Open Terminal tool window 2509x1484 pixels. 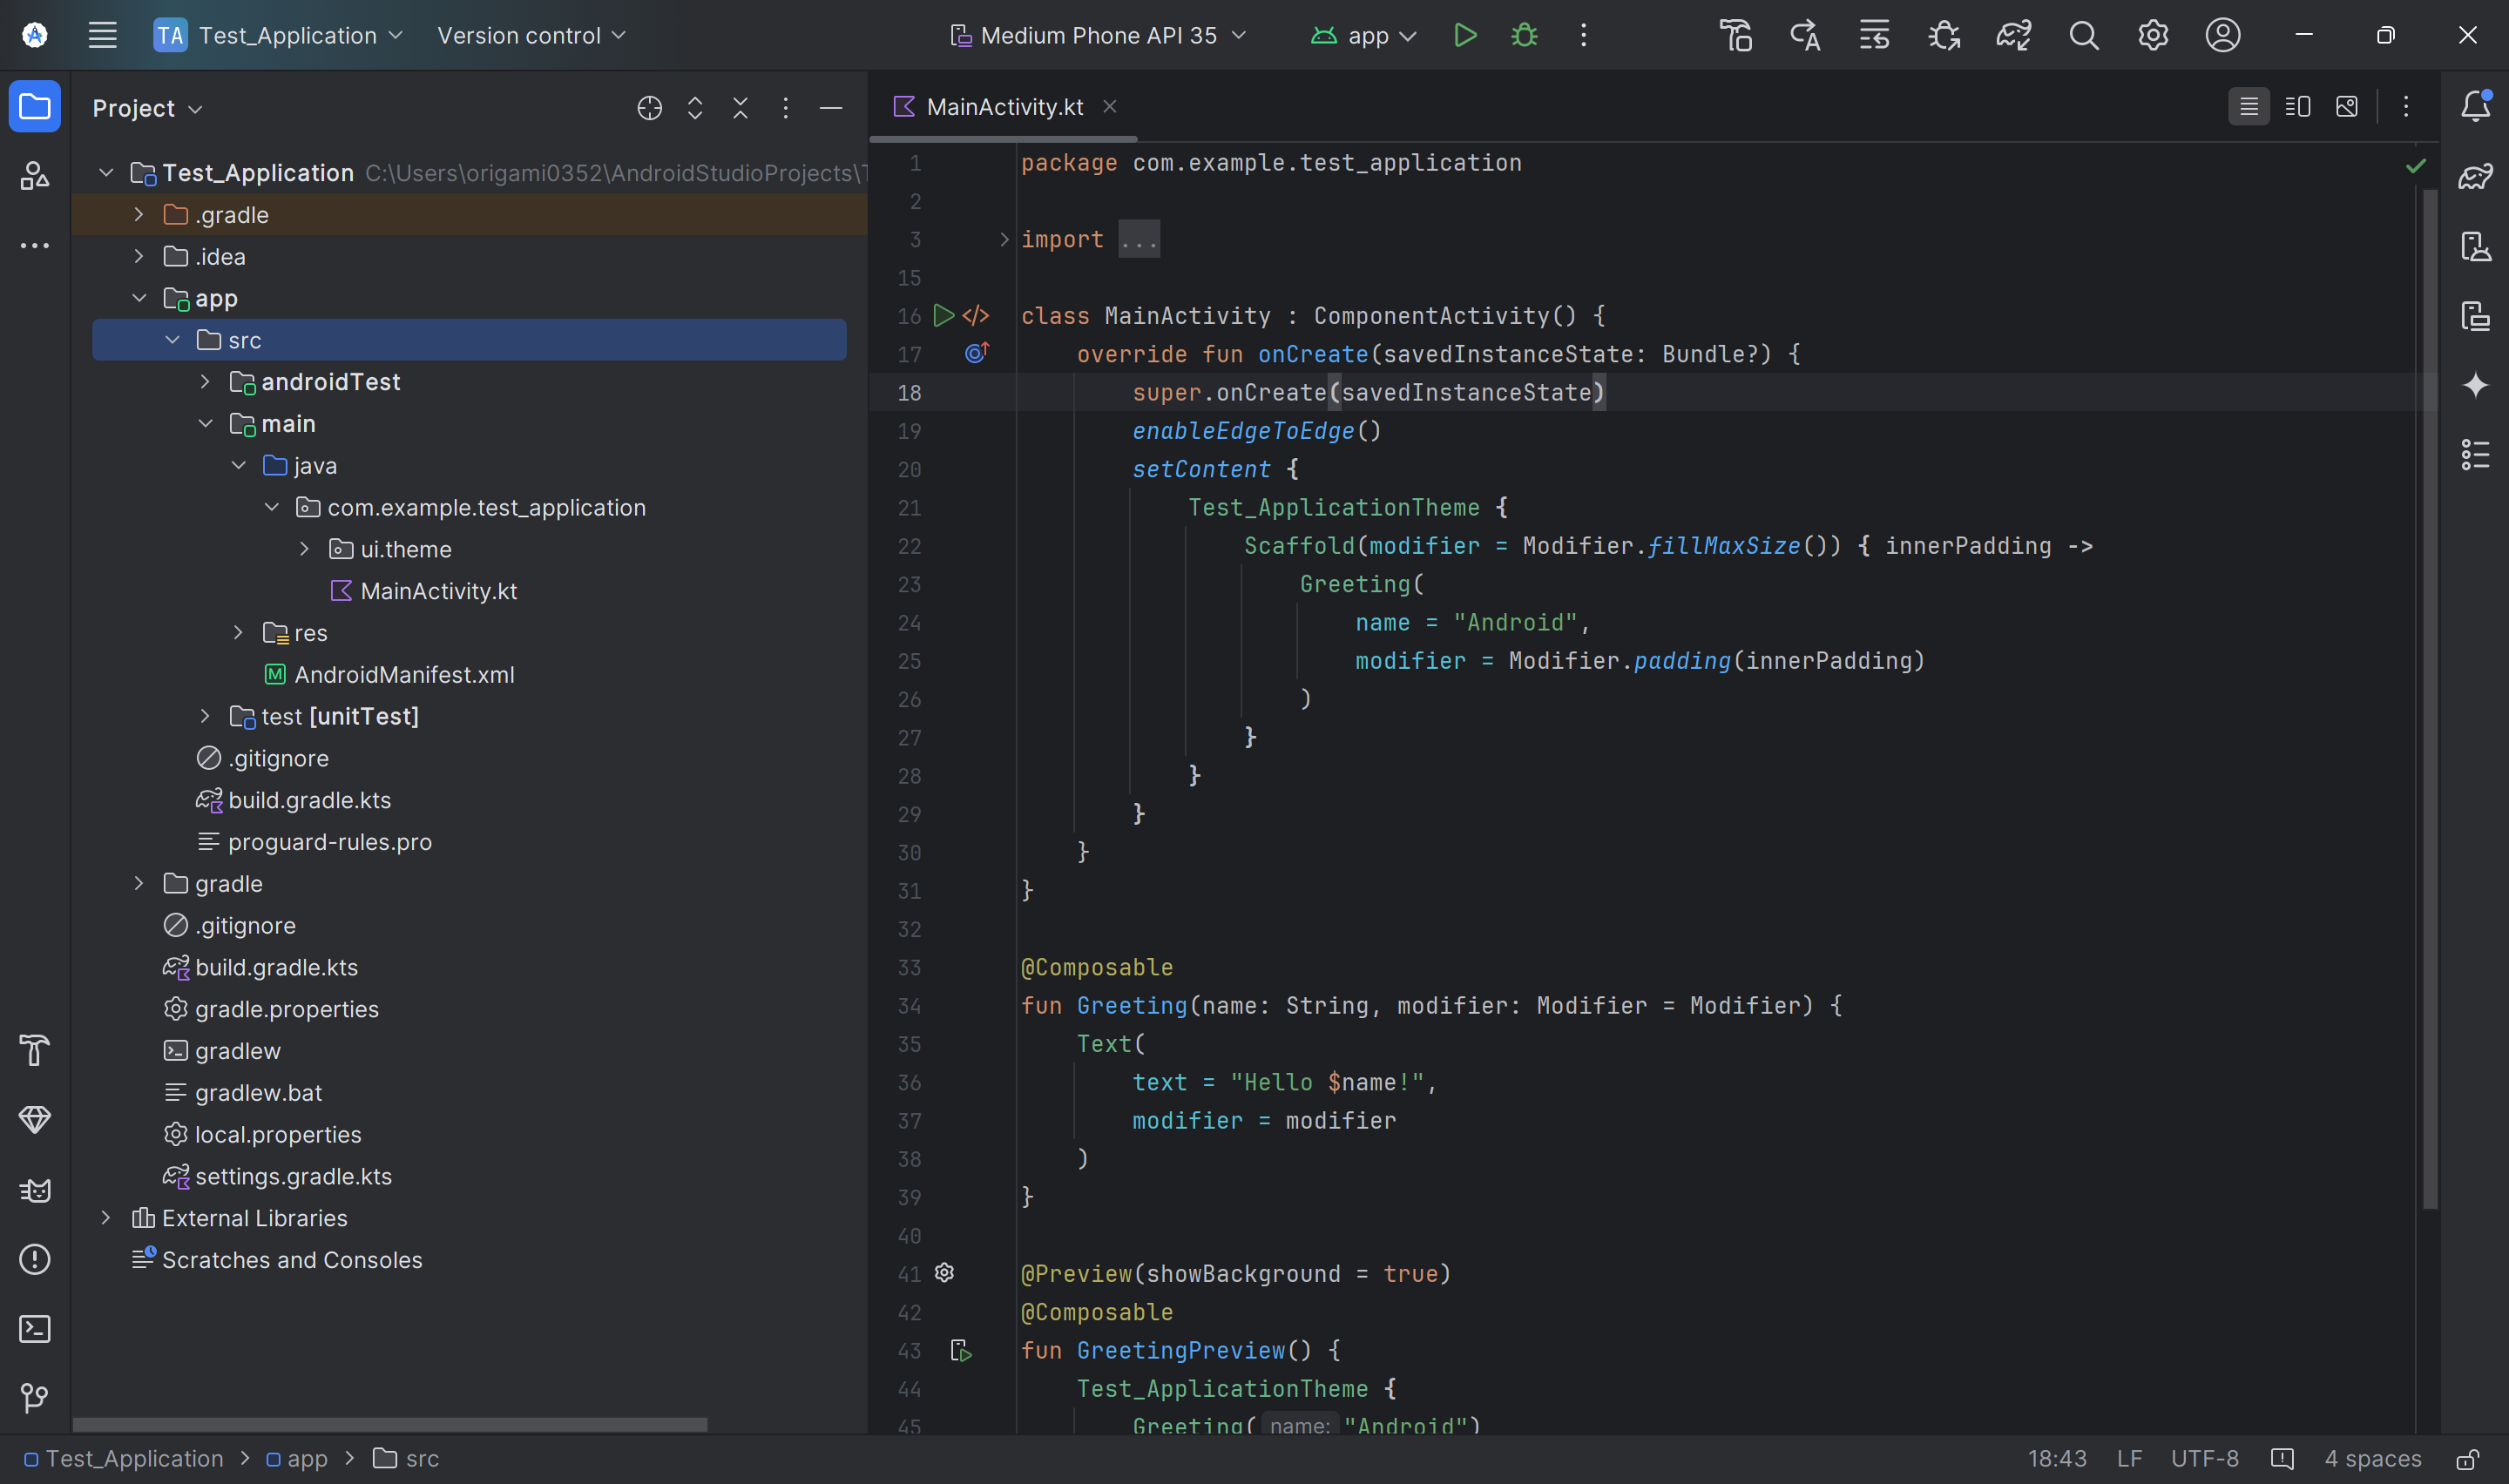click(x=35, y=1329)
